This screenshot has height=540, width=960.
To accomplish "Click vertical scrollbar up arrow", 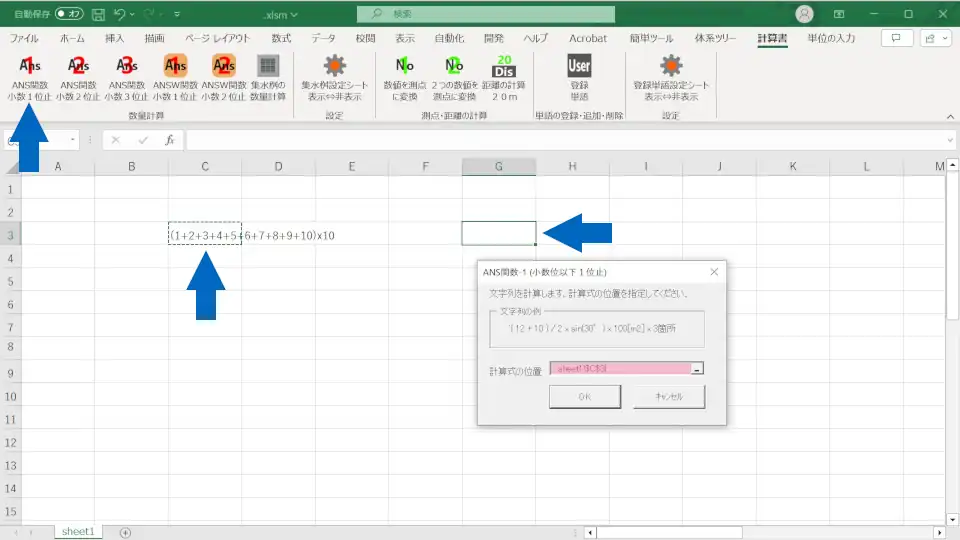I will [952, 165].
